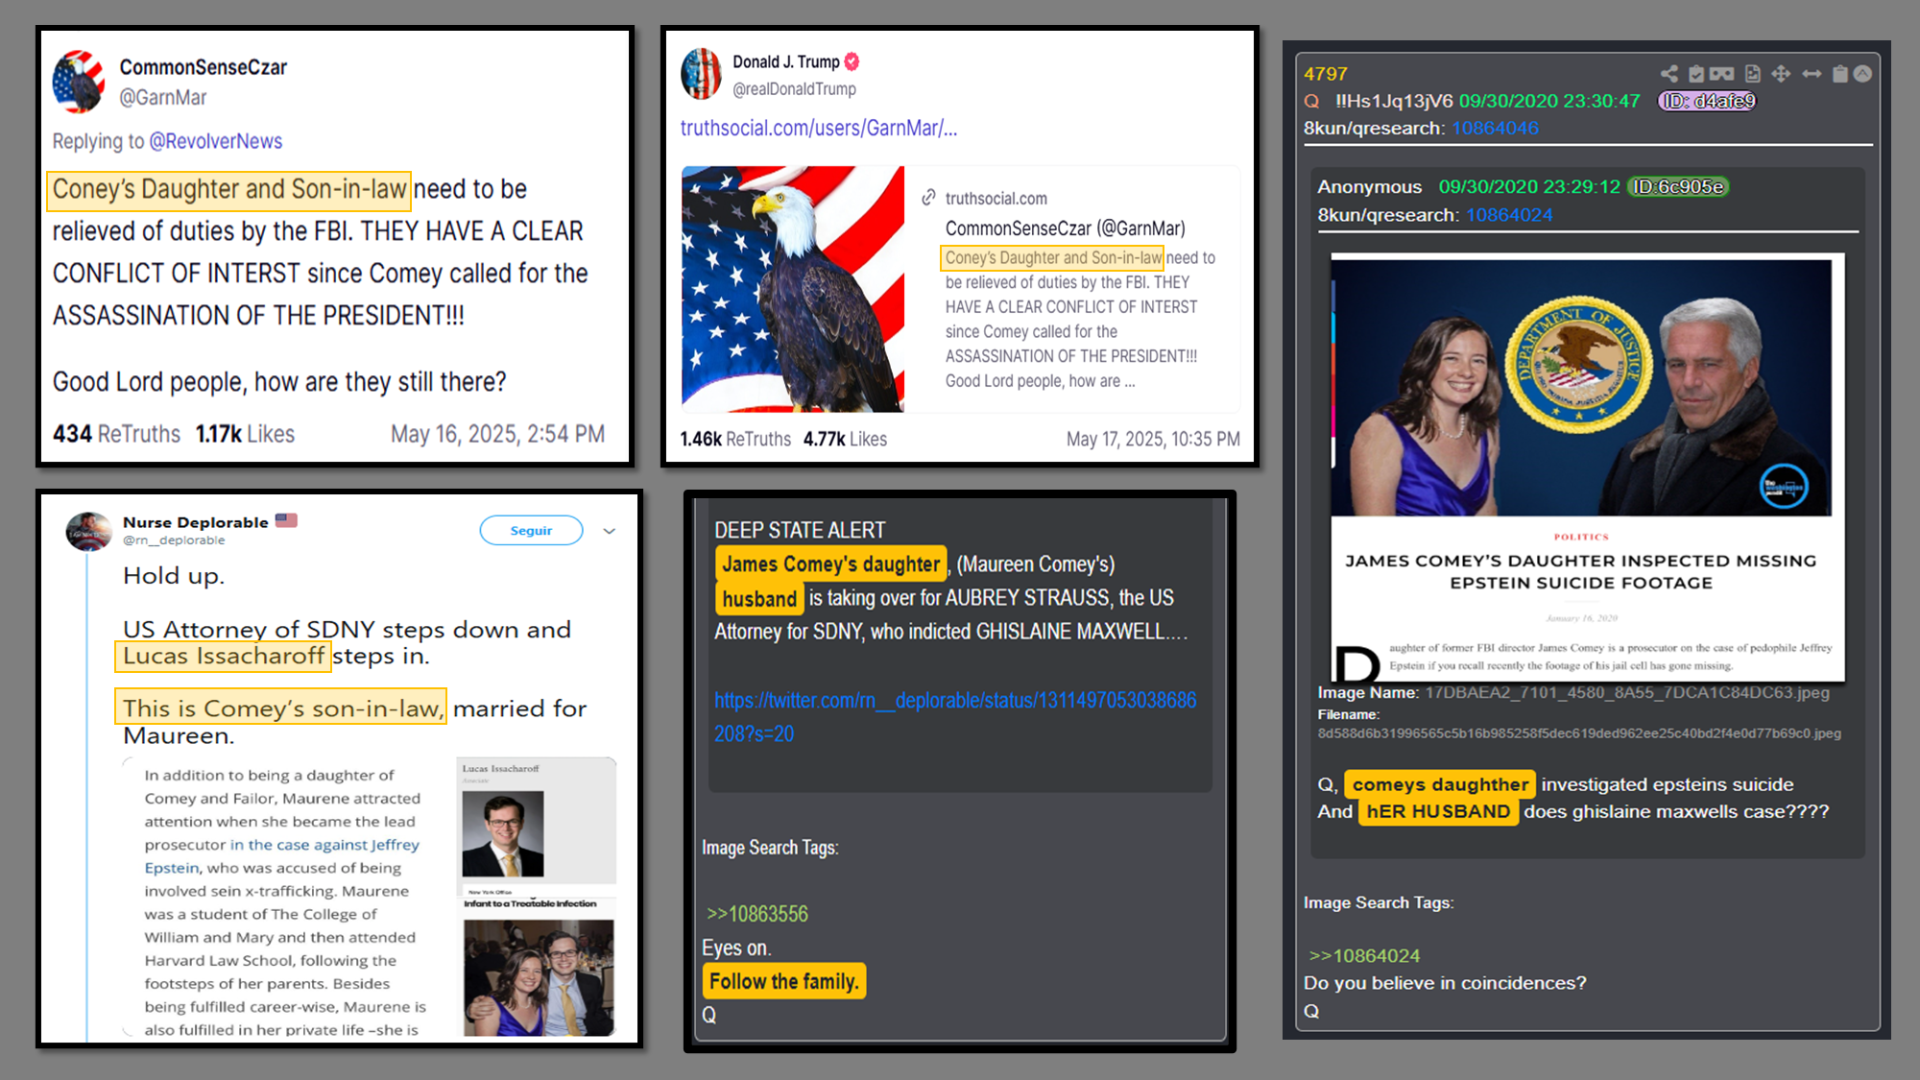This screenshot has height=1080, width=1920.
Task: Open the truthsocial.com/users/GarnMar link
Action: tap(818, 128)
